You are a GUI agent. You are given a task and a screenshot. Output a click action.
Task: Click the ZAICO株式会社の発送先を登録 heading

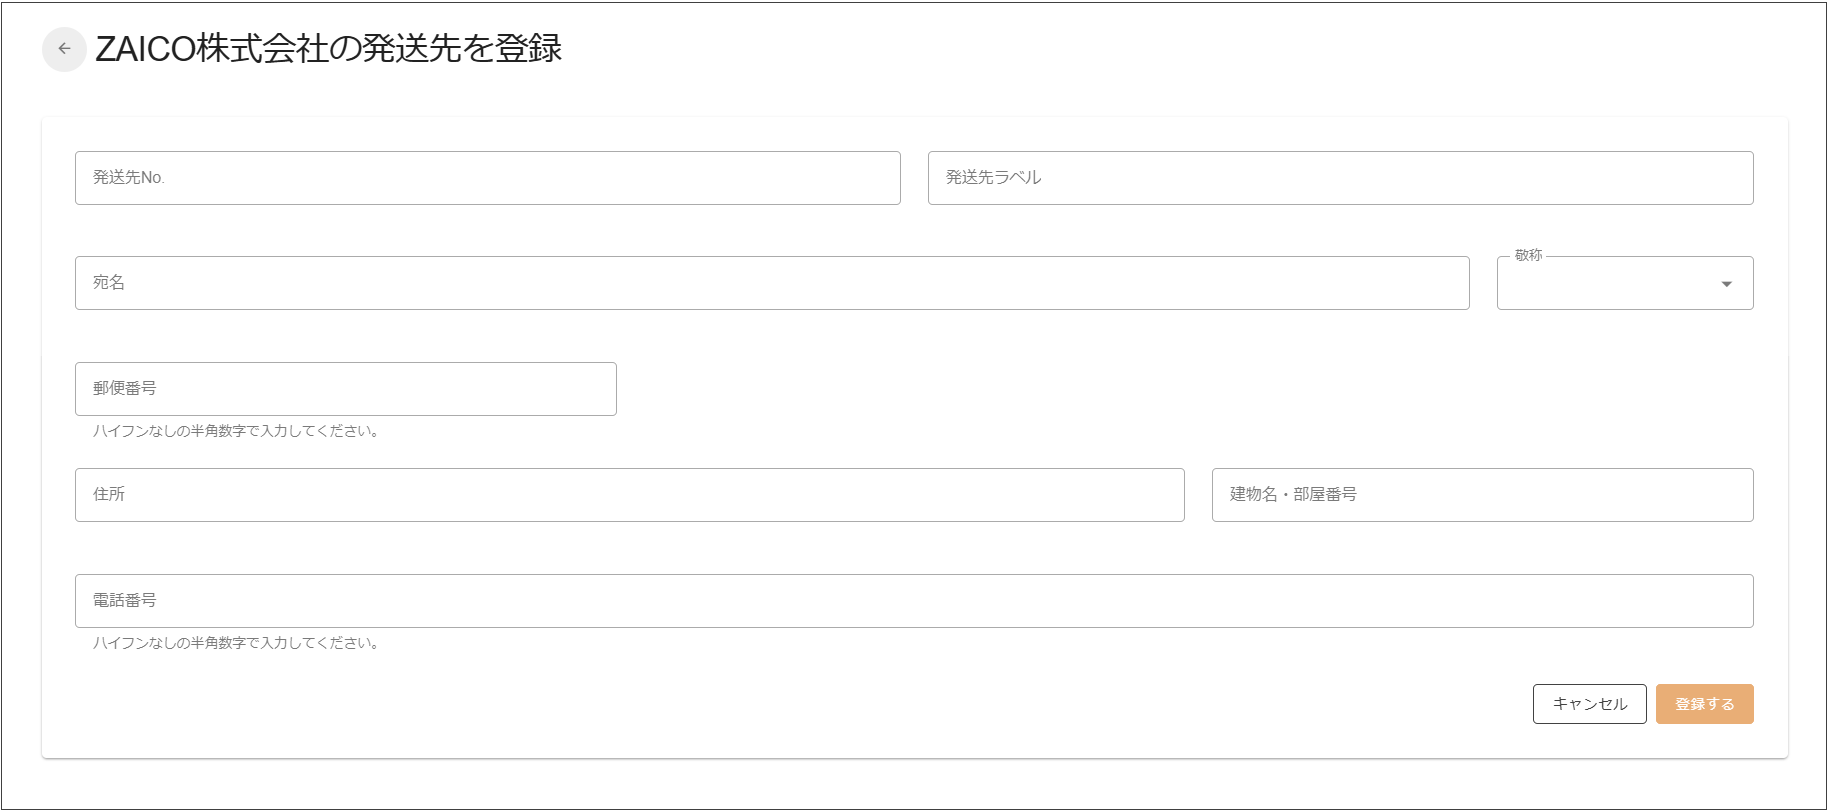(x=329, y=49)
